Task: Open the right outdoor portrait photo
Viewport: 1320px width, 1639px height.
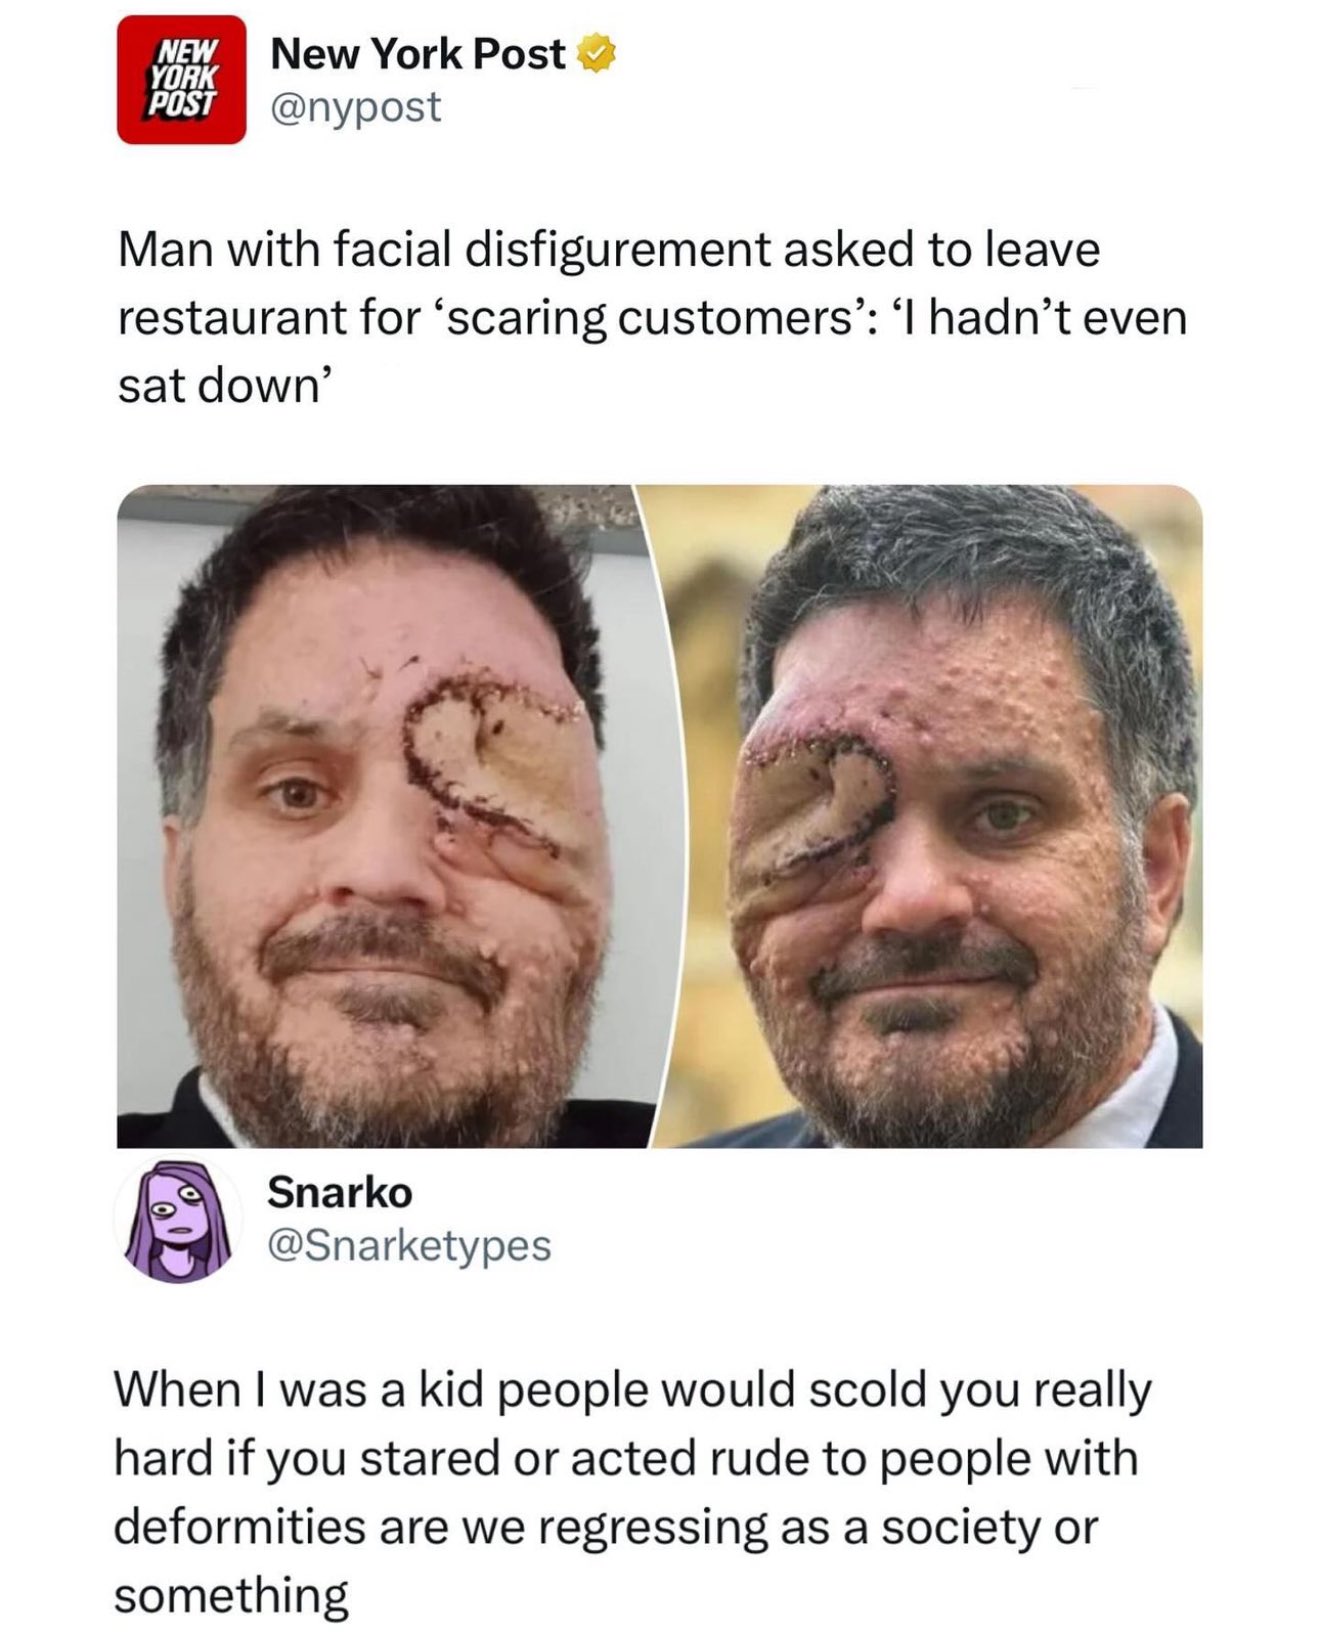Action: (925, 816)
